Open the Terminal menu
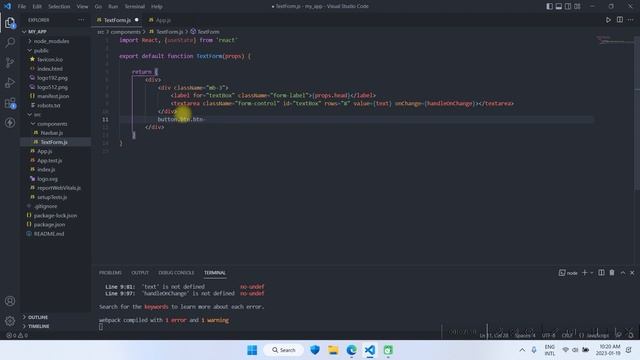This screenshot has width=640, height=360. pos(134,6)
